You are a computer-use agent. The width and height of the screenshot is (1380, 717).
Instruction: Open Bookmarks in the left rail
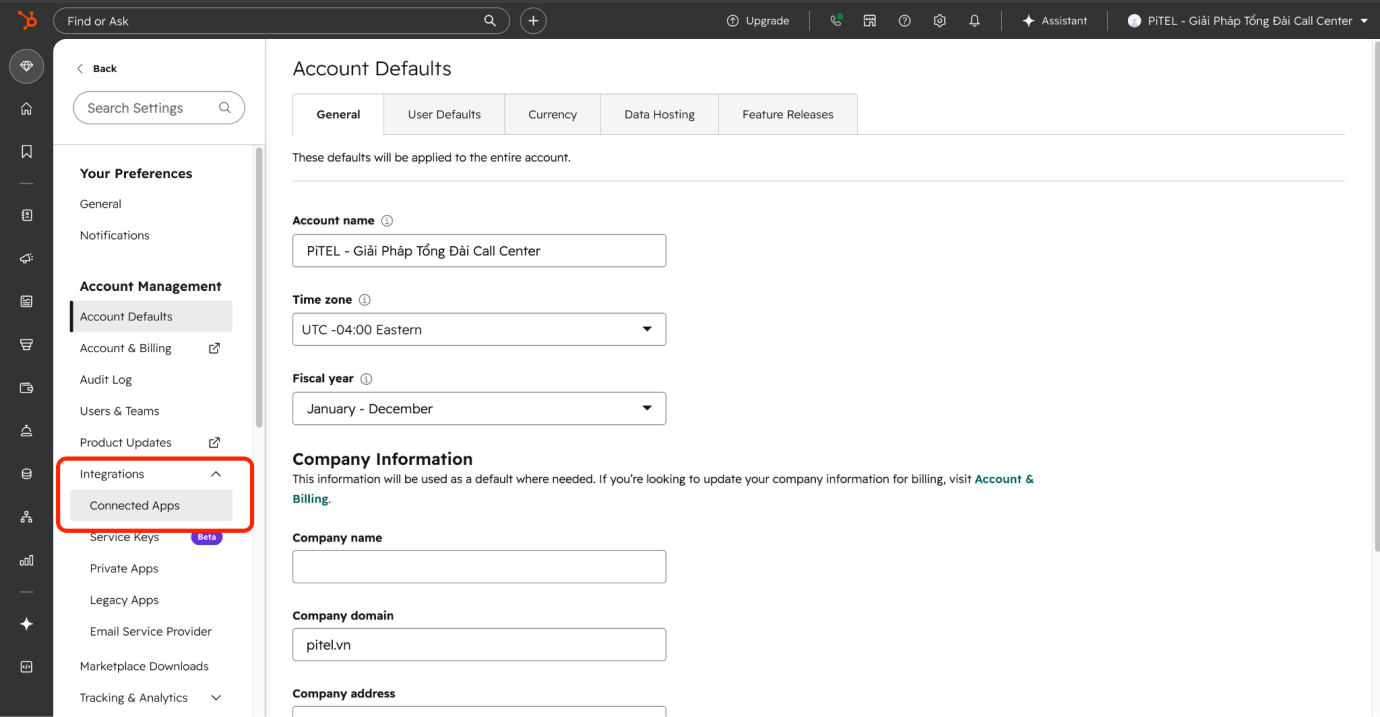(27, 152)
